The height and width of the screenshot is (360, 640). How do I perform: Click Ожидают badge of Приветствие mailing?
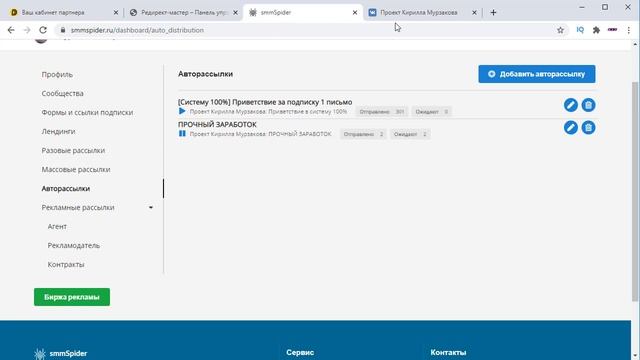click(x=431, y=111)
